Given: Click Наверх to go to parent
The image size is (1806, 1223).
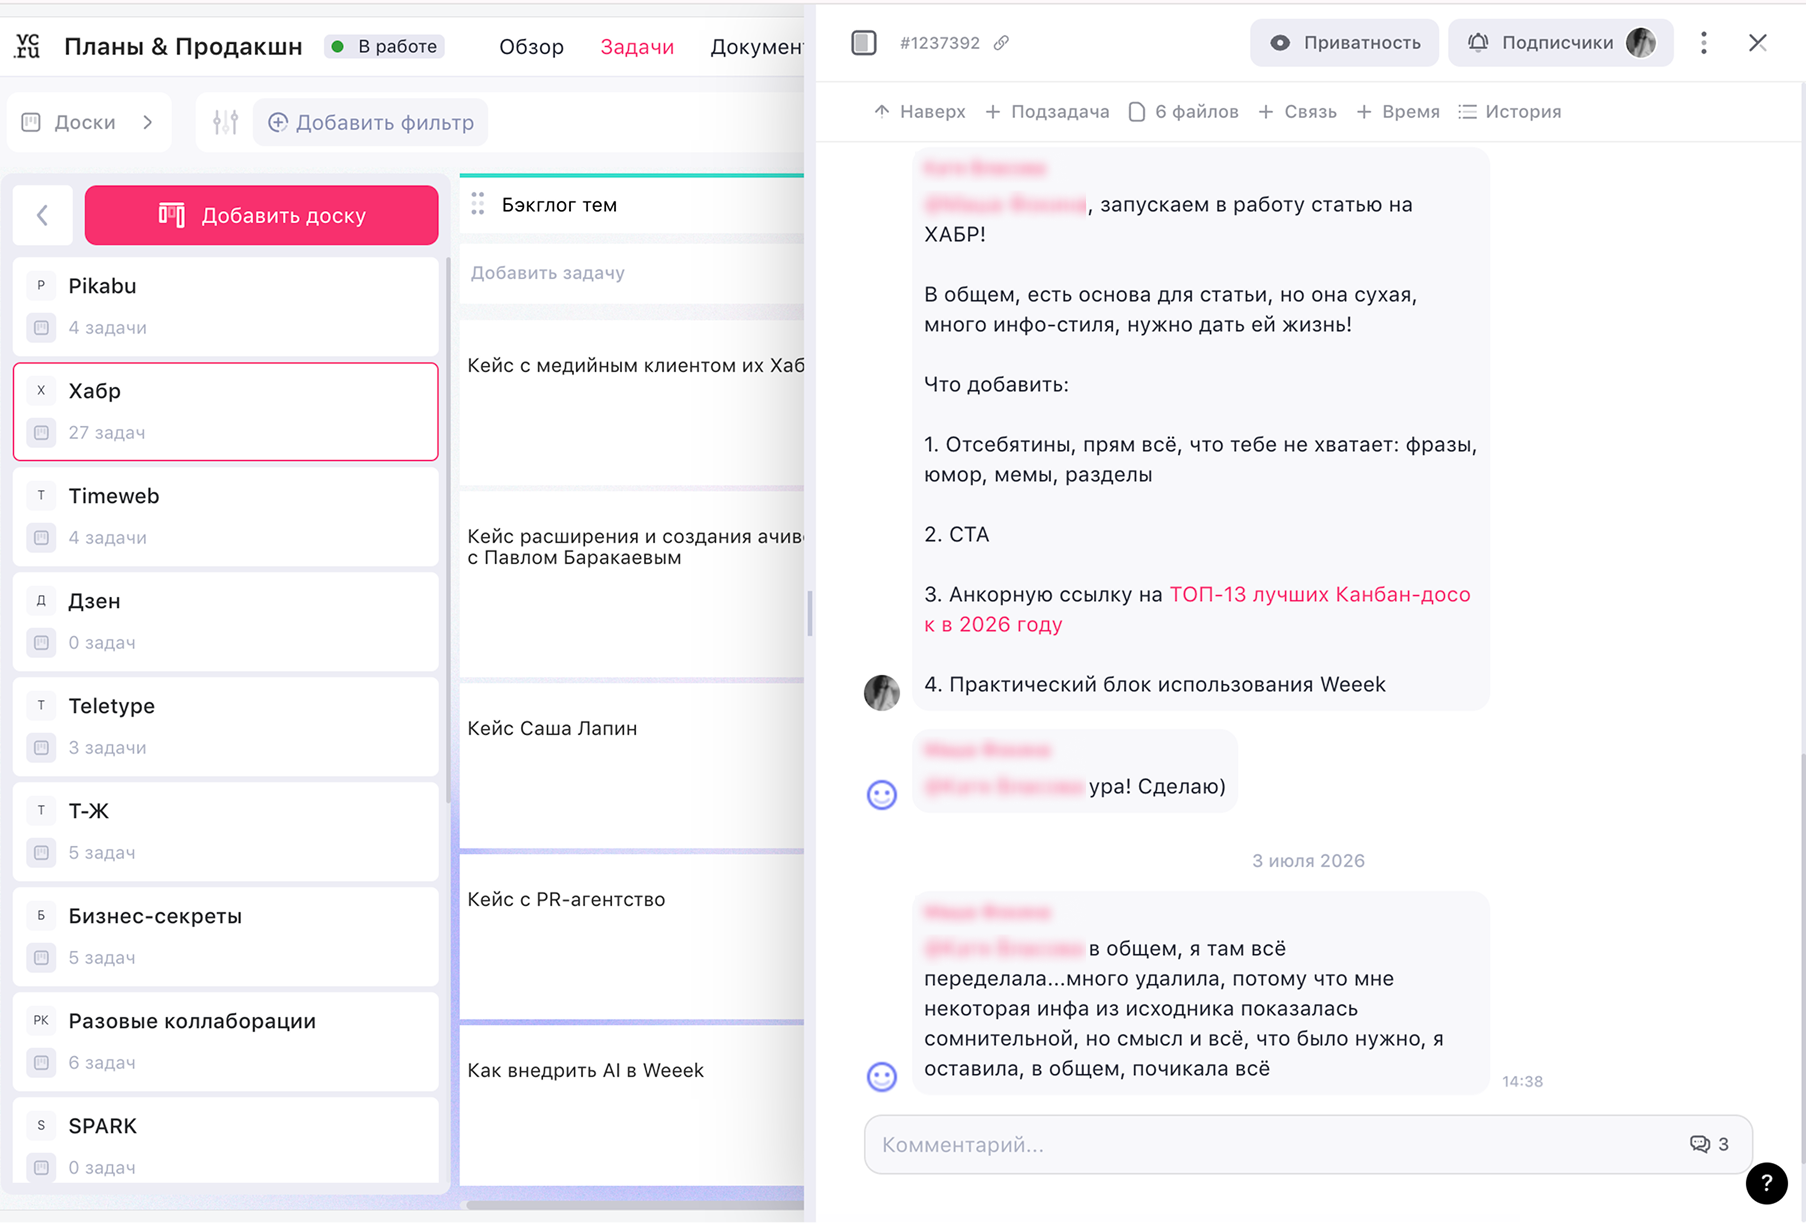Looking at the screenshot, I should click(x=919, y=111).
